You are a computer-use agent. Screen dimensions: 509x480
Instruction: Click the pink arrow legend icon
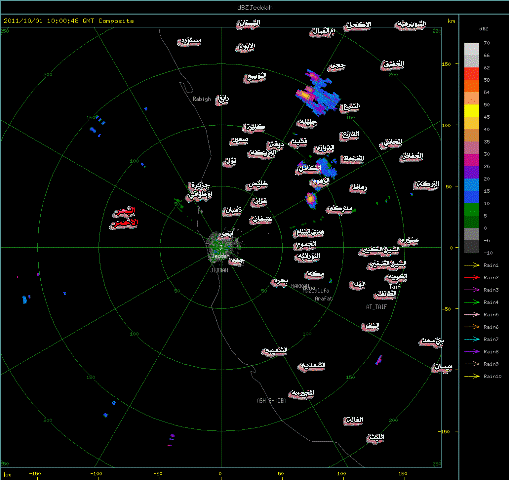pyautogui.click(x=472, y=315)
